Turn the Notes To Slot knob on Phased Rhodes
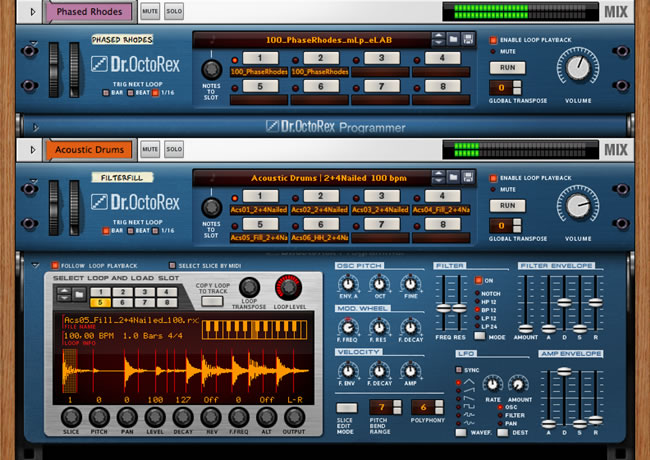Screen dimensions: 650x460 pos(211,69)
